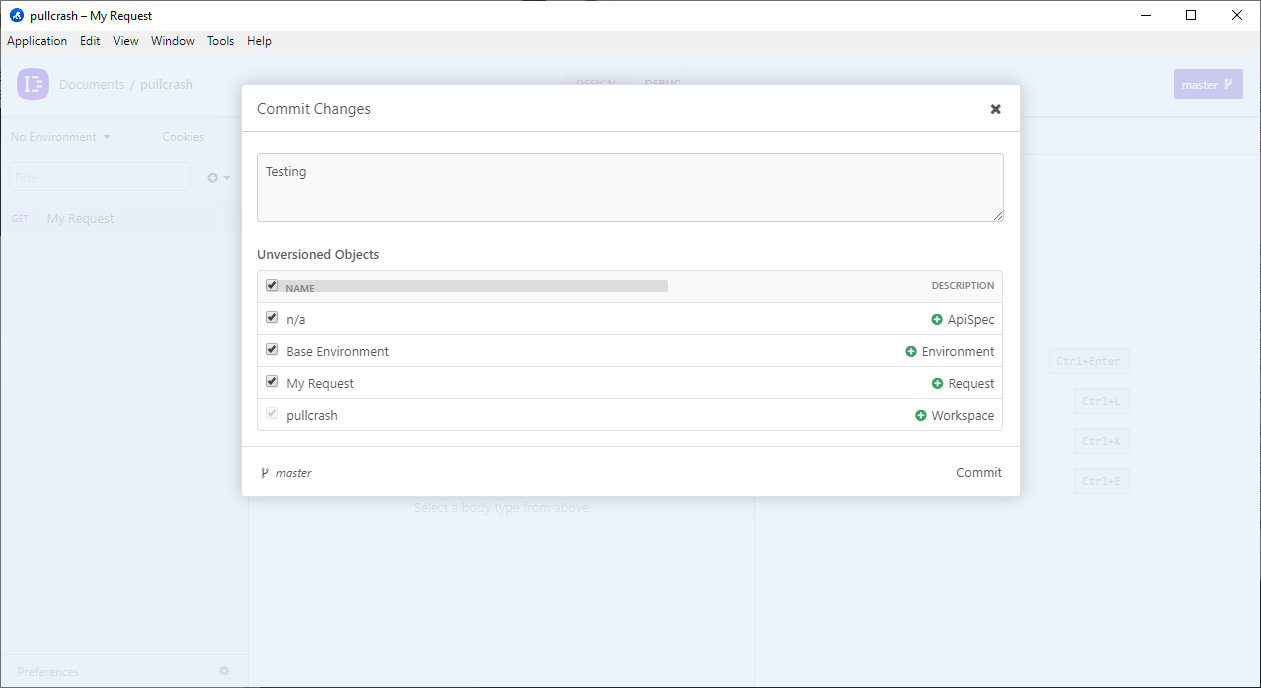This screenshot has width=1261, height=688.
Task: Open the master branch dropdown button
Action: (x=1208, y=85)
